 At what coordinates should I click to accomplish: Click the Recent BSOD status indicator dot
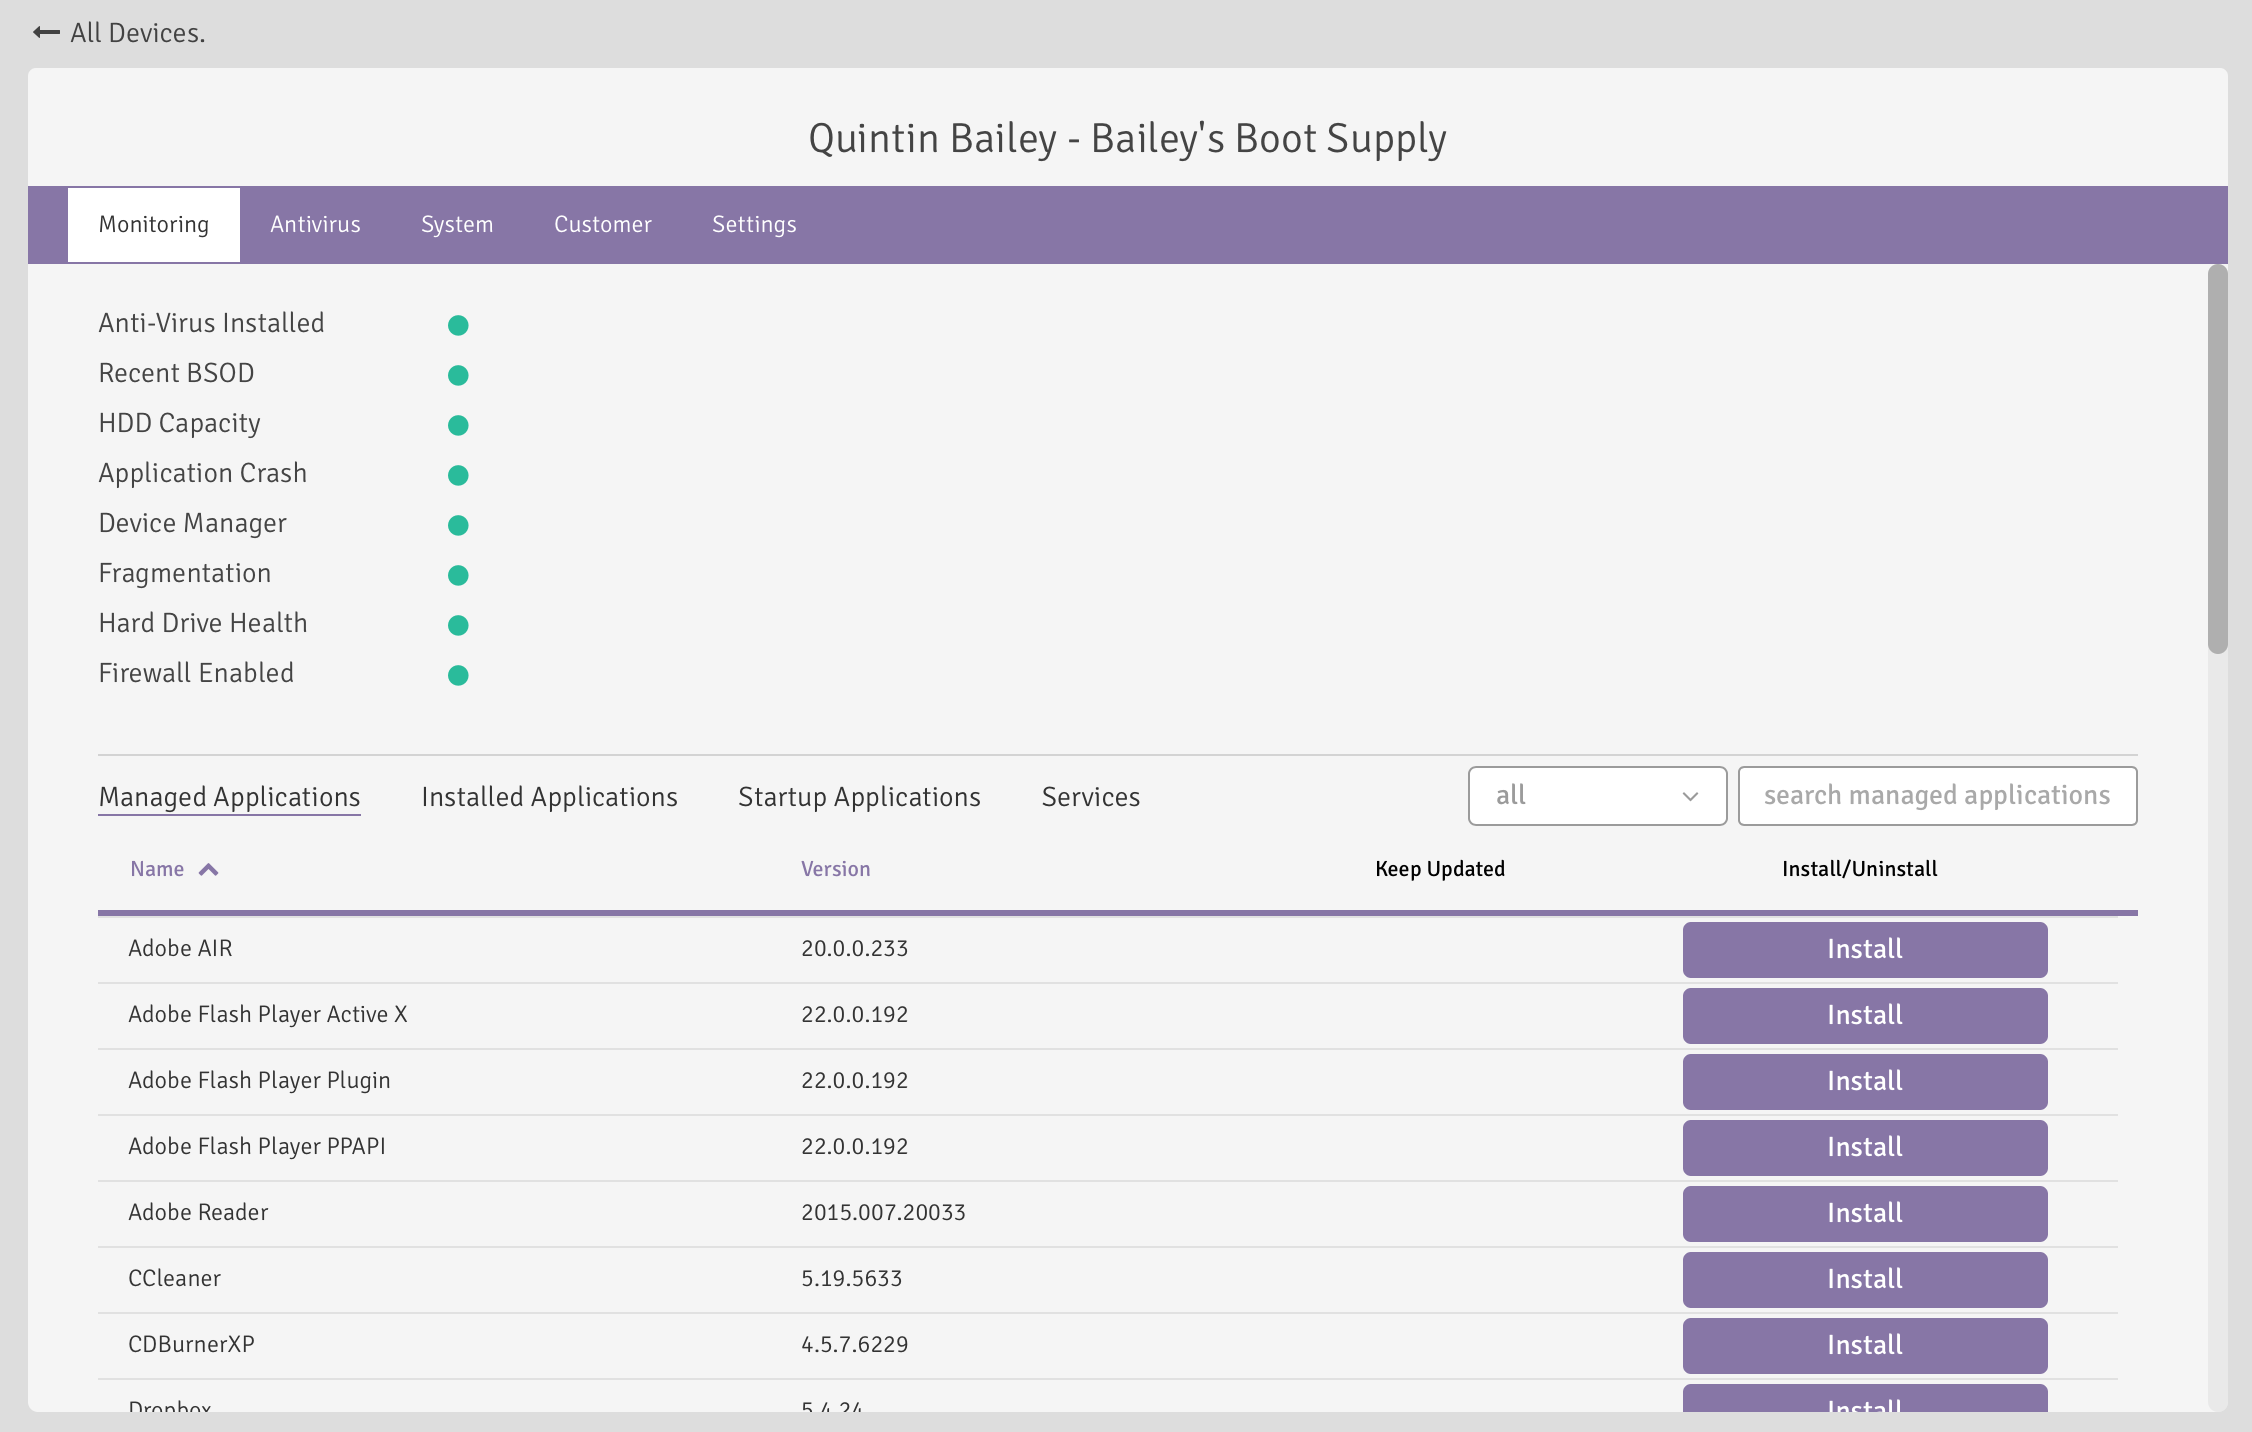tap(458, 375)
